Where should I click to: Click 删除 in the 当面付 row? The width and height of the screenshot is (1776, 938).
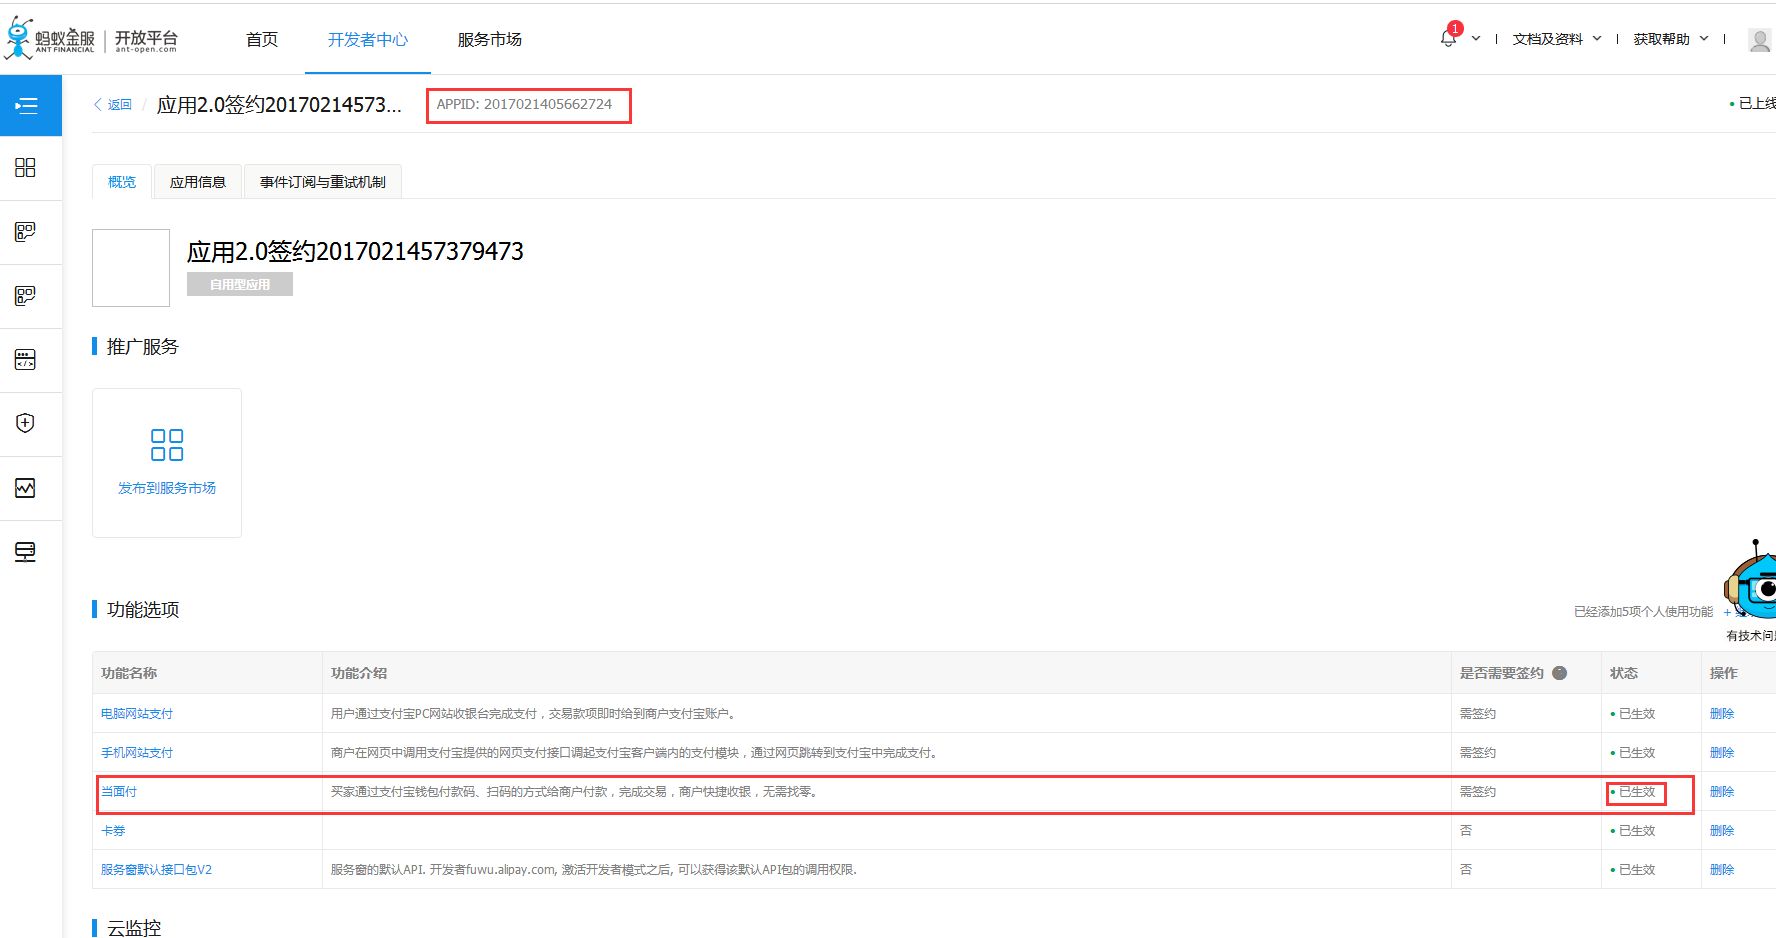1722,792
